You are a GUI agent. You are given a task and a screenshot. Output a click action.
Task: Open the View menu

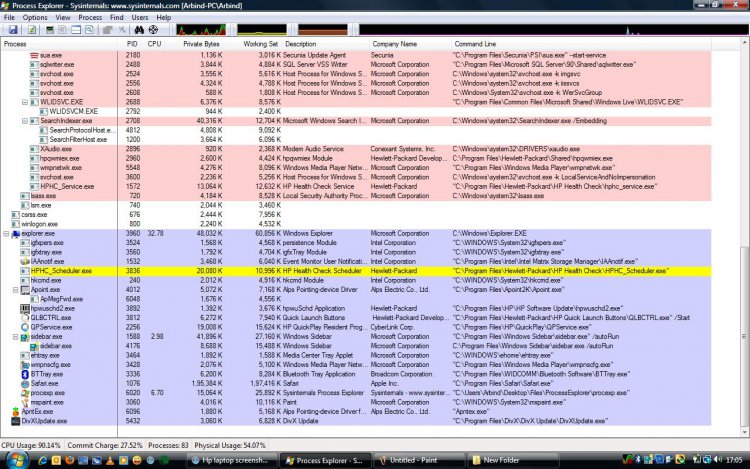[63, 17]
